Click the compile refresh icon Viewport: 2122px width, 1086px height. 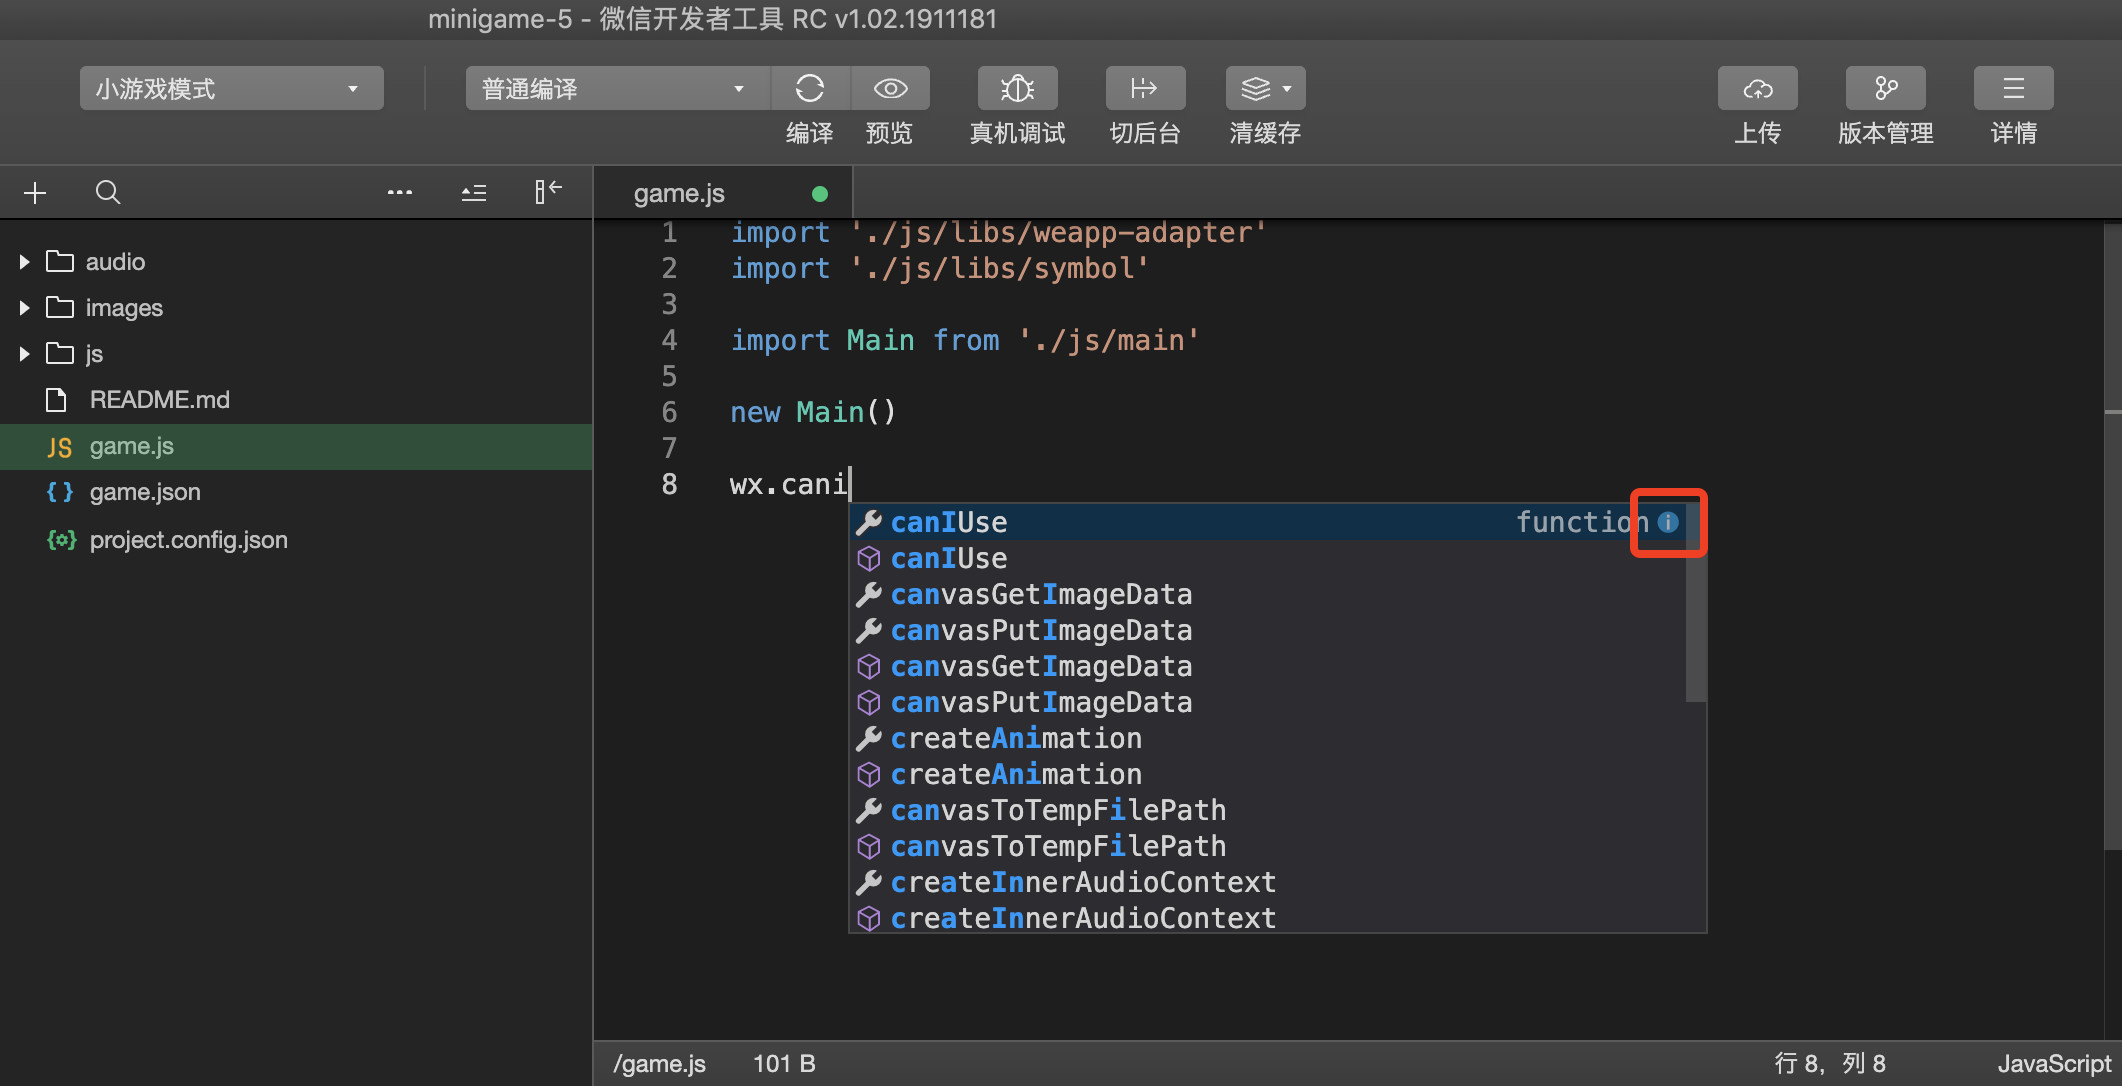[x=810, y=88]
